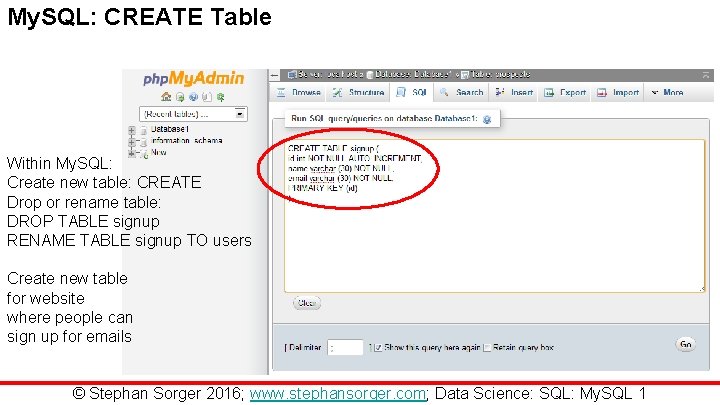Click top-right page settings collapse icon
This screenshot has width=720, height=405.
(706, 75)
